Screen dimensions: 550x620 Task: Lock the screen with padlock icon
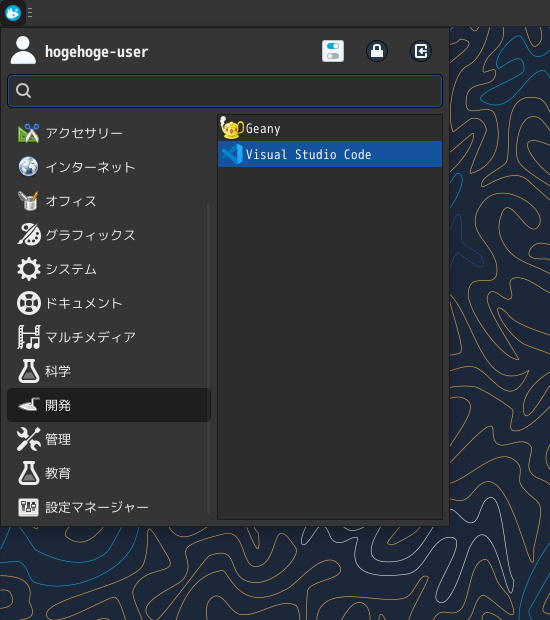click(x=377, y=51)
